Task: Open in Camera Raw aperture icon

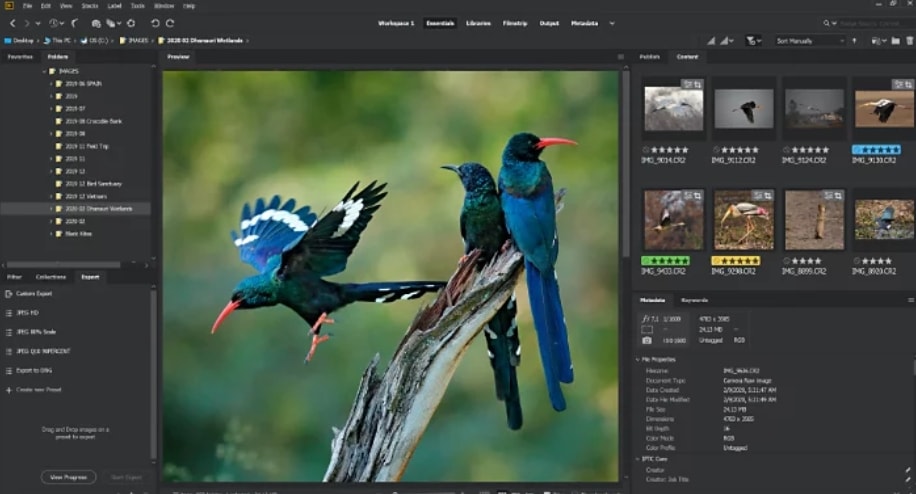Action: 131,23
